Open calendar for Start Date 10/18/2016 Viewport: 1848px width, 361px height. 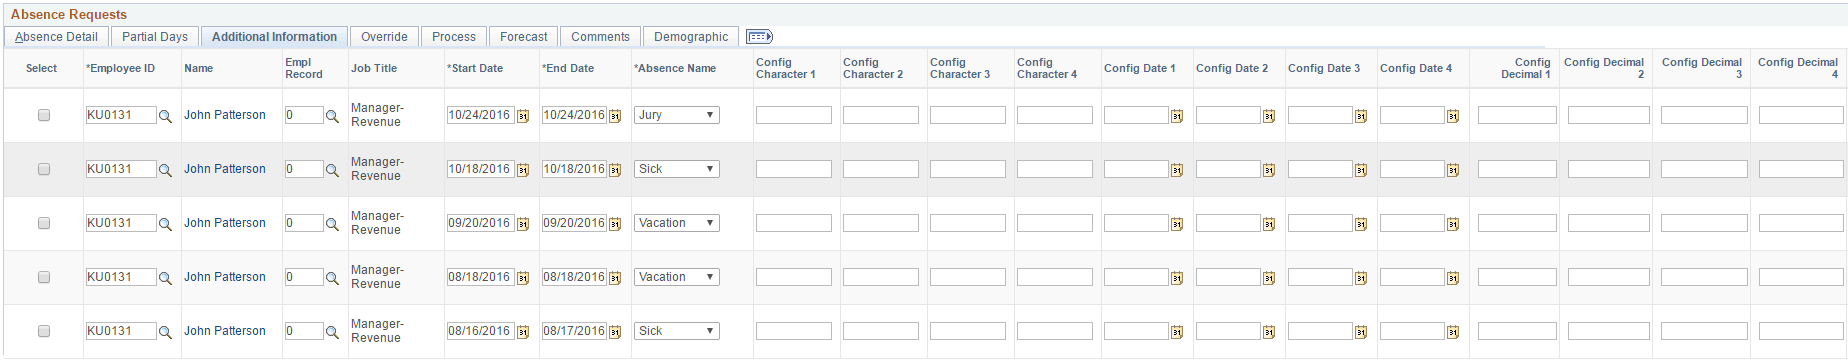522,170
